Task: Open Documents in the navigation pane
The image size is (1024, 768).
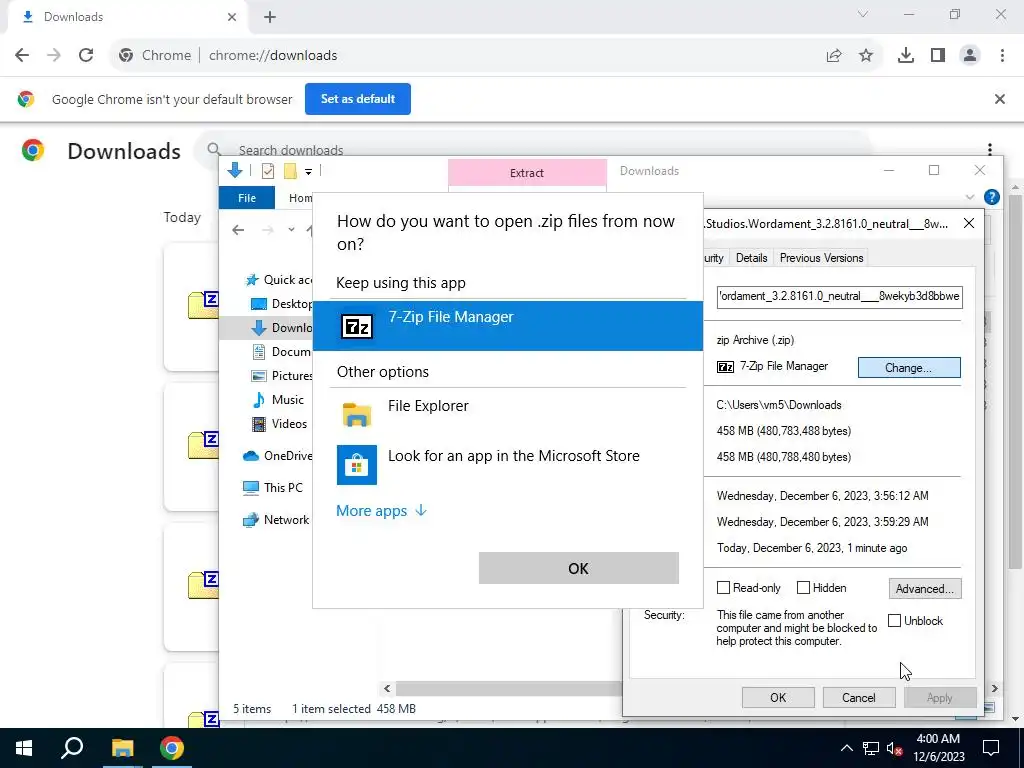Action: 281,351
